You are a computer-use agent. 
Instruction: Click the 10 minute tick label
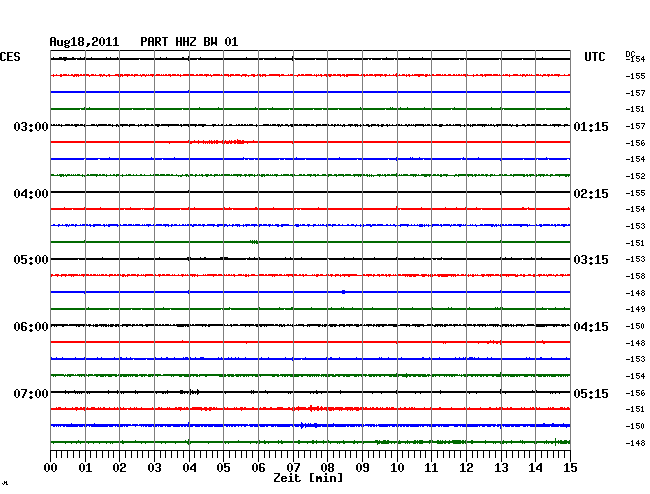pyautogui.click(x=397, y=467)
